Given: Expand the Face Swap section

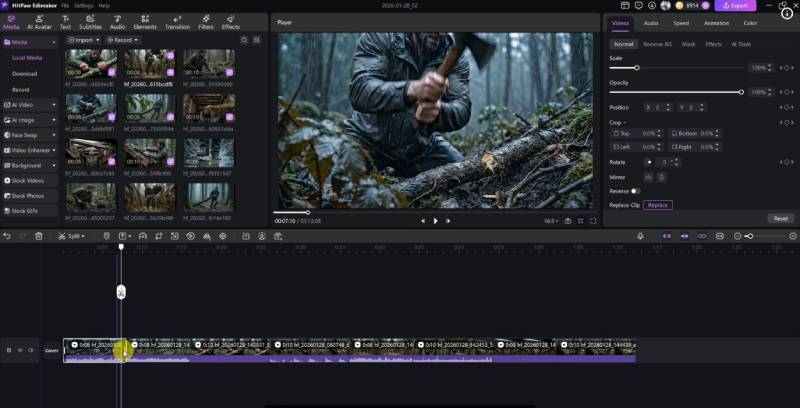Looking at the screenshot, I should tap(54, 135).
